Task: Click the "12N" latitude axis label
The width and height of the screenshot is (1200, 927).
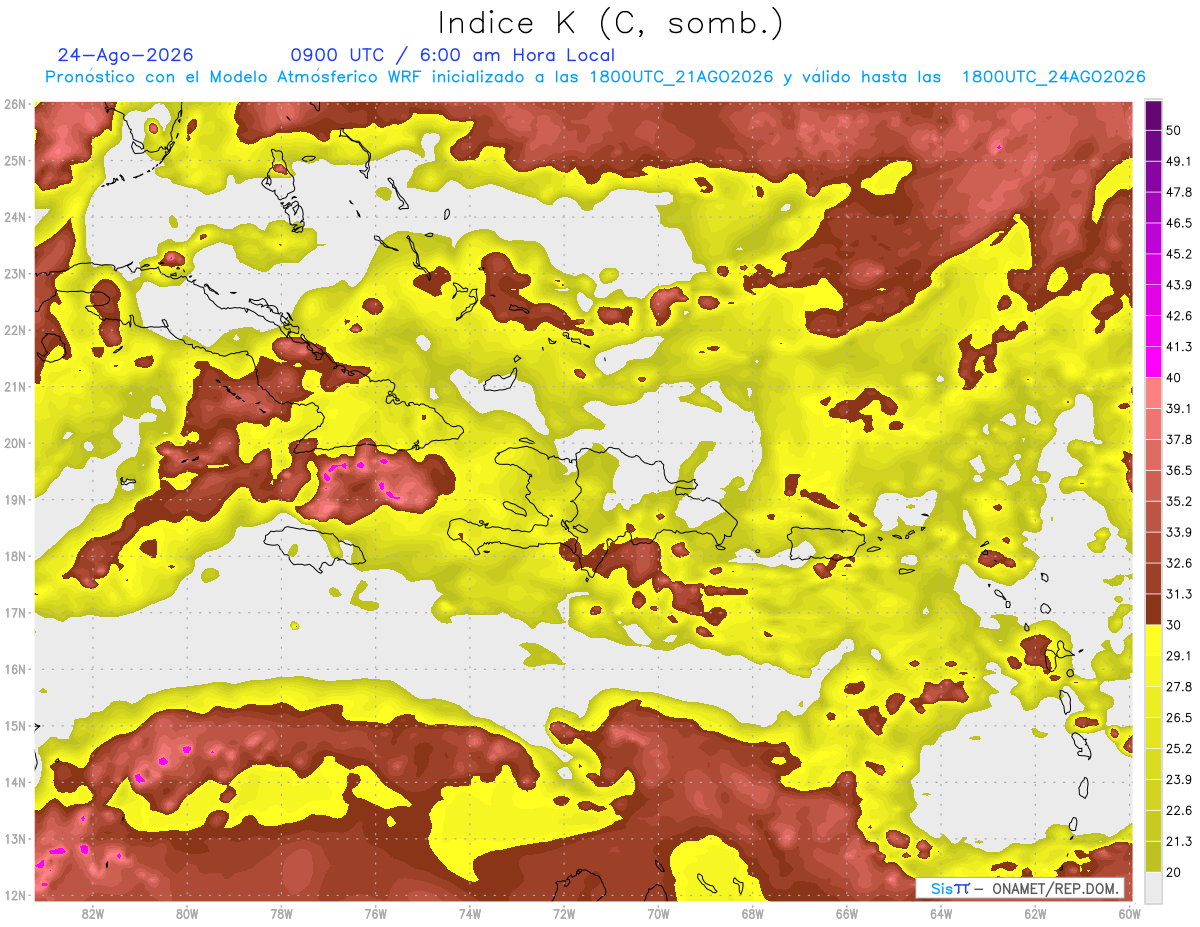Action: 14,895
